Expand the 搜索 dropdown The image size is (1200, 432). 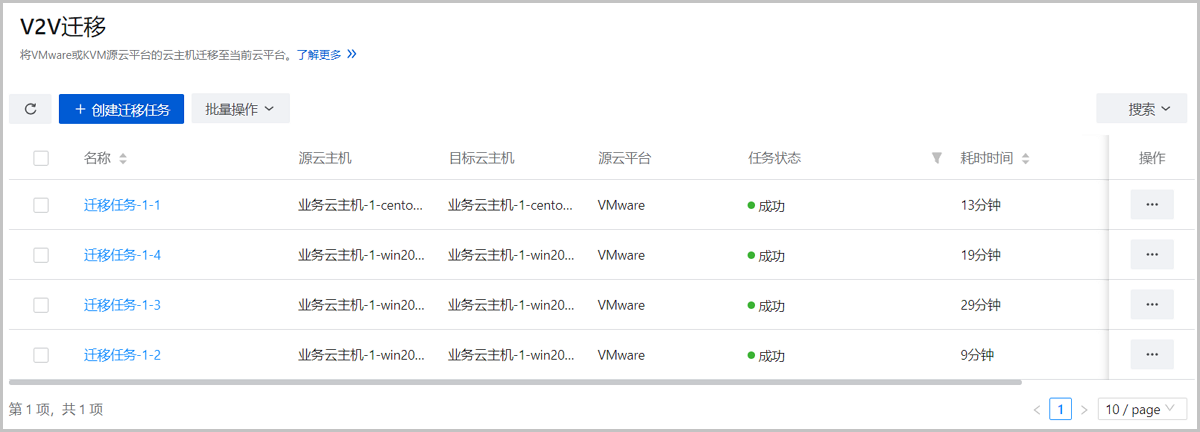click(1149, 109)
